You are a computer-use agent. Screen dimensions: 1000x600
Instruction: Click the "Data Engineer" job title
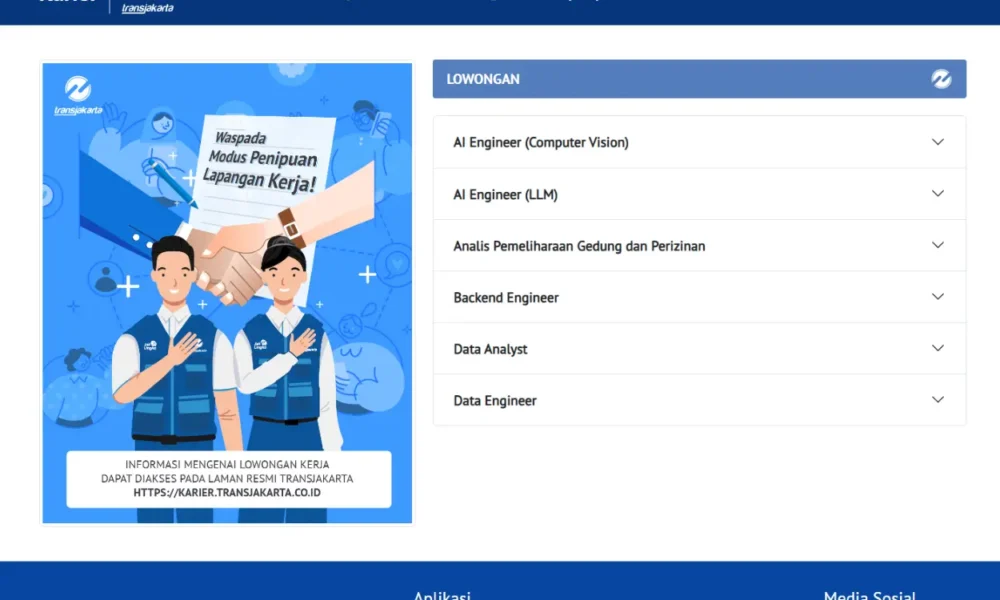[495, 401]
